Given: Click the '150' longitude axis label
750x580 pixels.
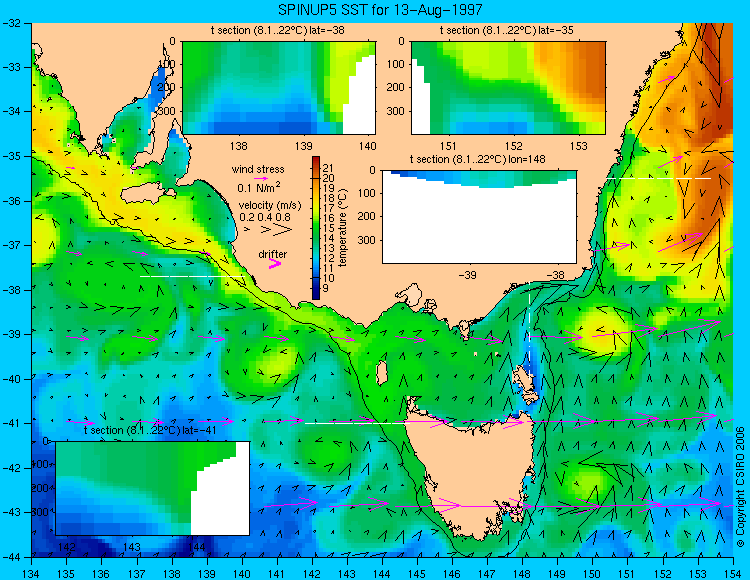Looking at the screenshot, I should click(x=592, y=574).
